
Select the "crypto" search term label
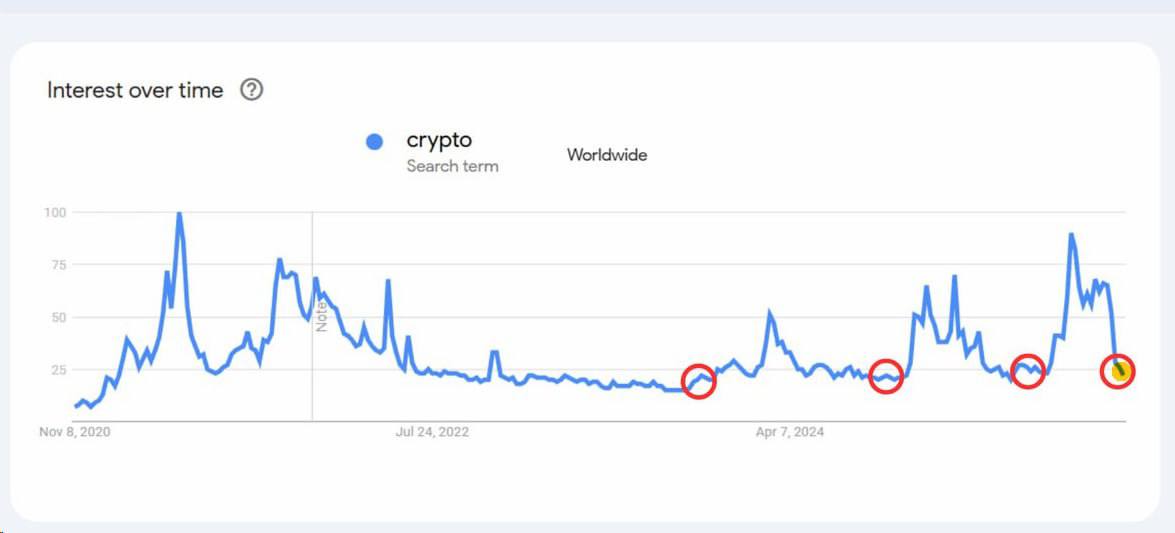tap(439, 140)
